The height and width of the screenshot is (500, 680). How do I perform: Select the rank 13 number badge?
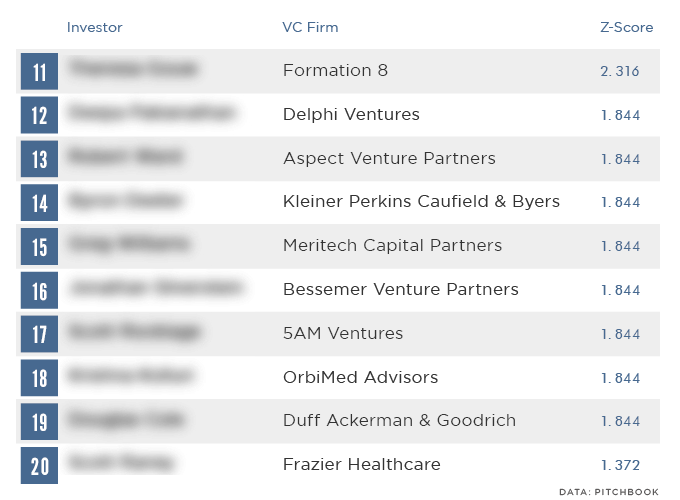click(x=39, y=159)
